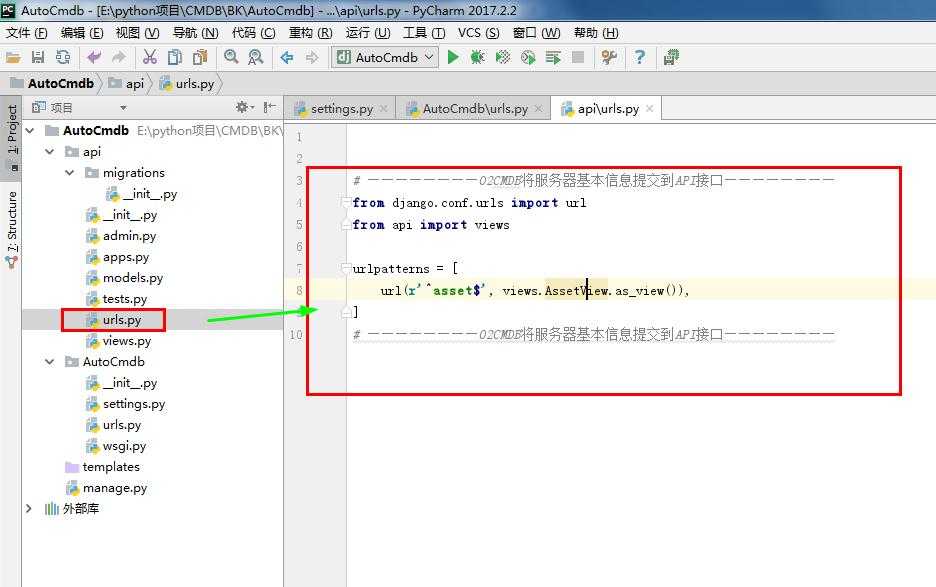Viewport: 936px width, 587px height.
Task: Close the settings.py tab
Action: pos(384,109)
